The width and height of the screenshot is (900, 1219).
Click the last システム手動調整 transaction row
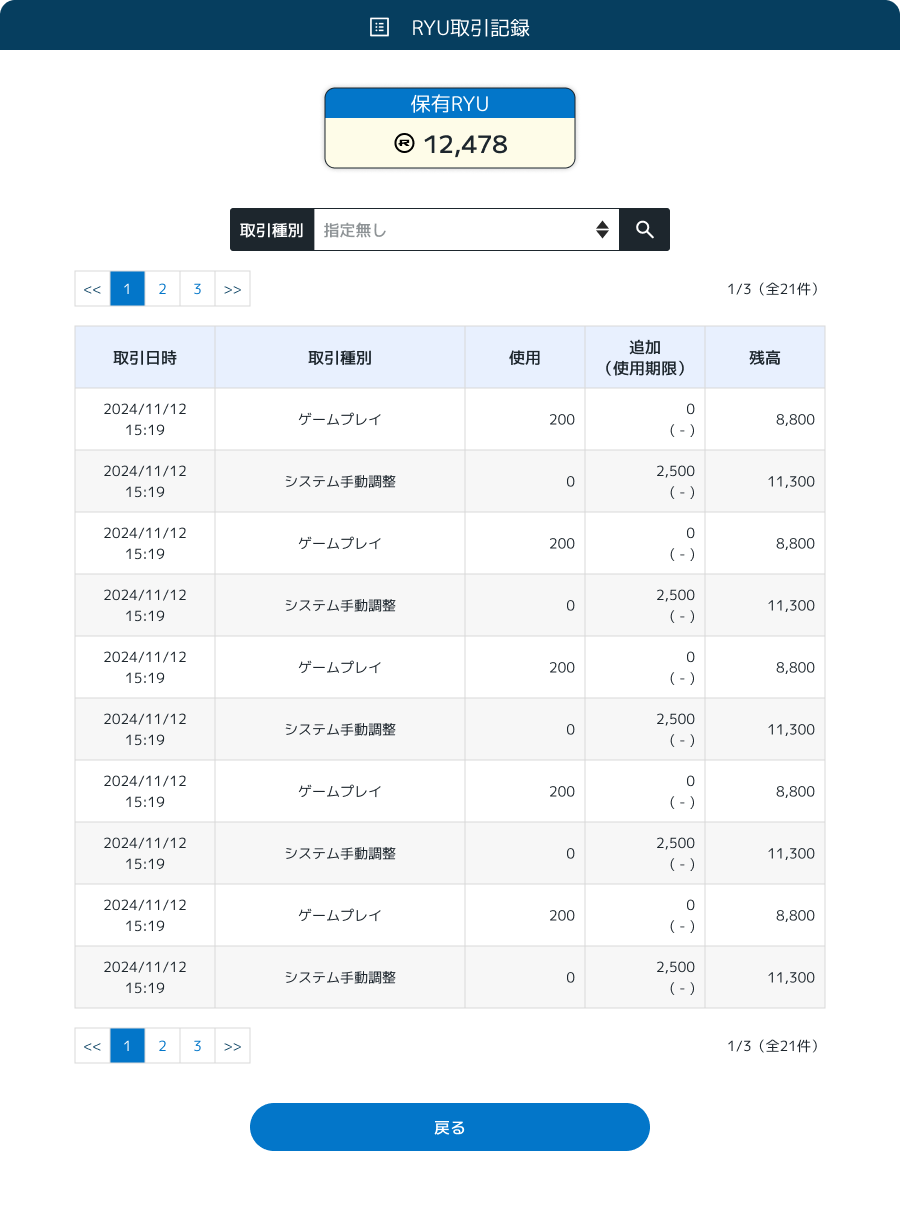tap(450, 977)
